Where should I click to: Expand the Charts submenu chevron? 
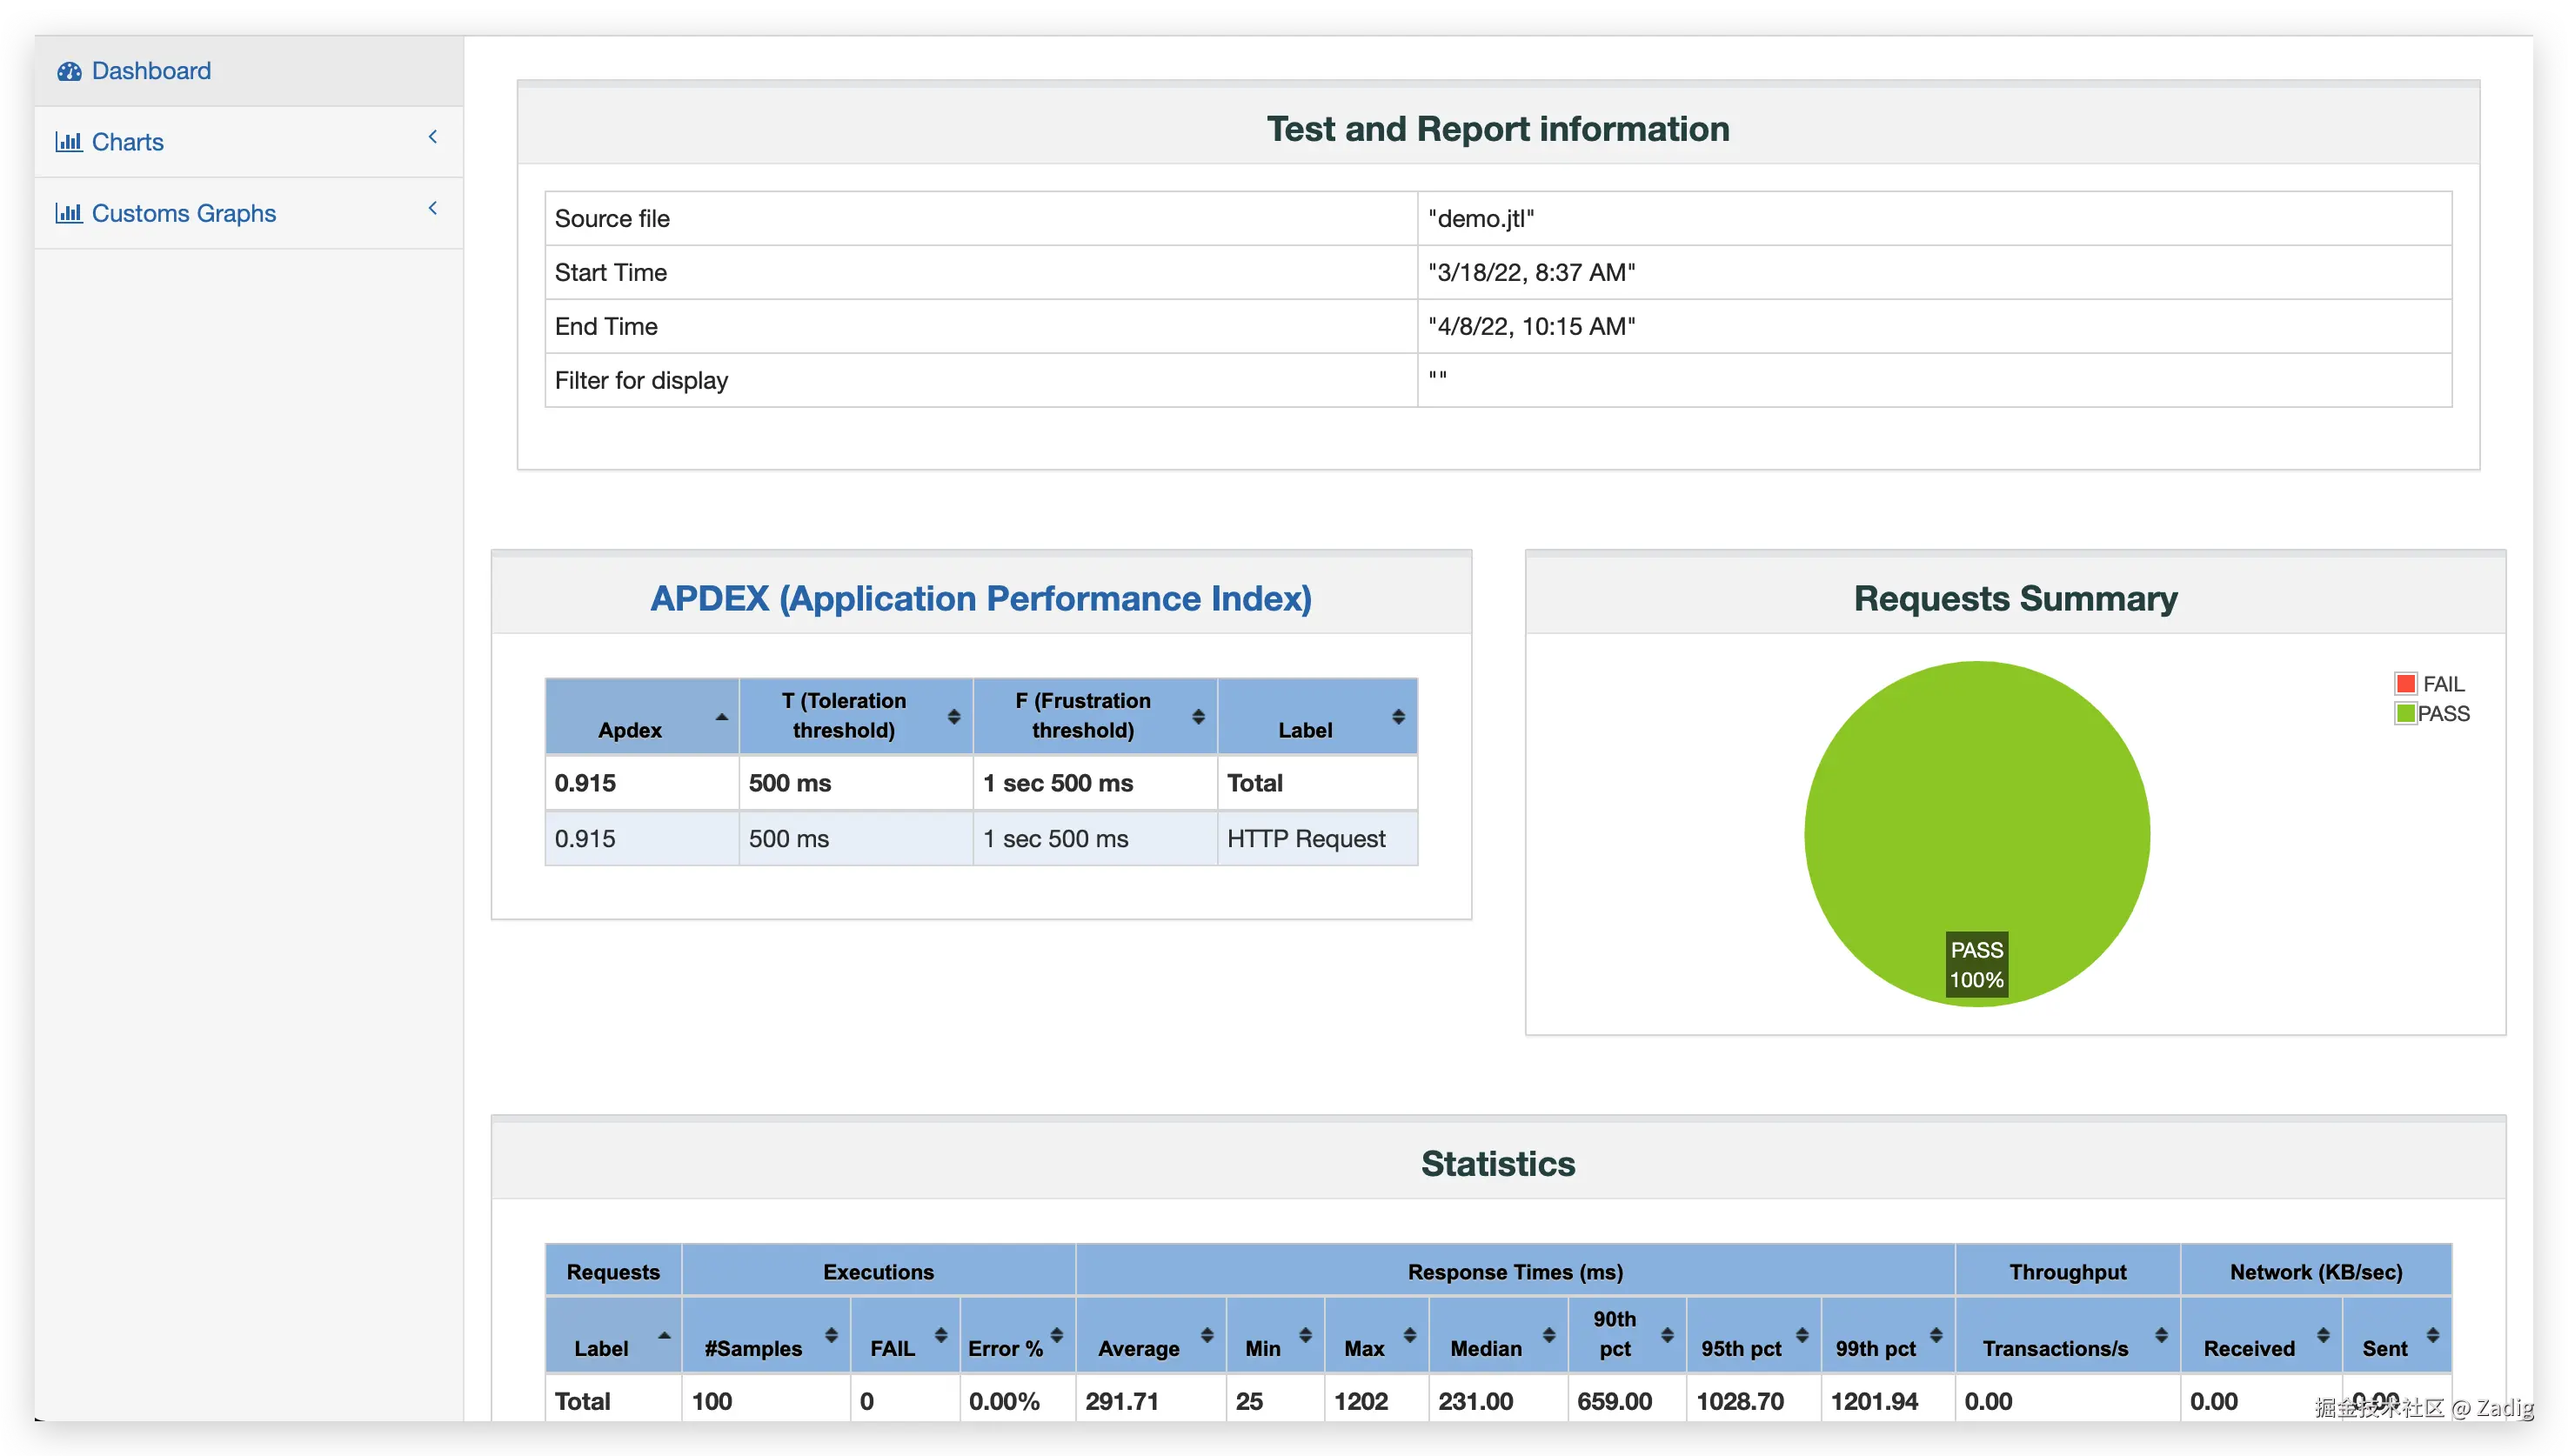[433, 137]
